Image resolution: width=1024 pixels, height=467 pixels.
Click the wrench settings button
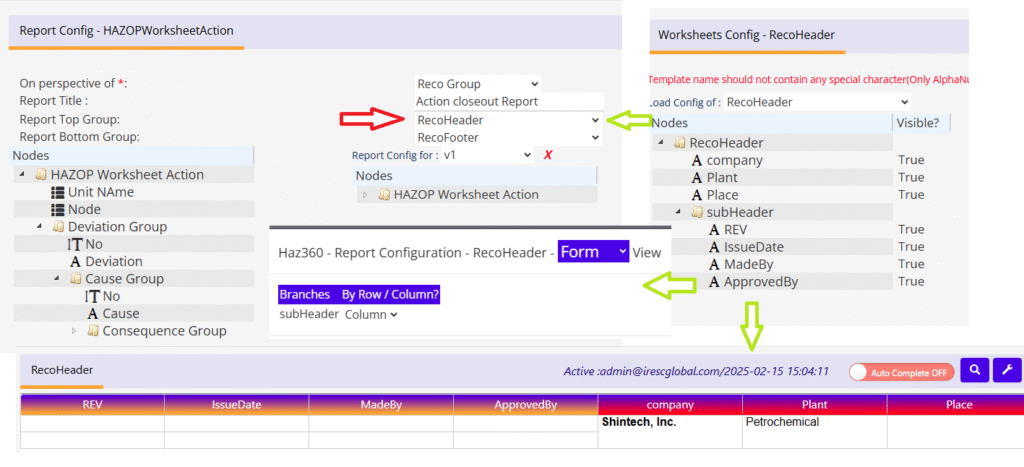pos(1005,371)
